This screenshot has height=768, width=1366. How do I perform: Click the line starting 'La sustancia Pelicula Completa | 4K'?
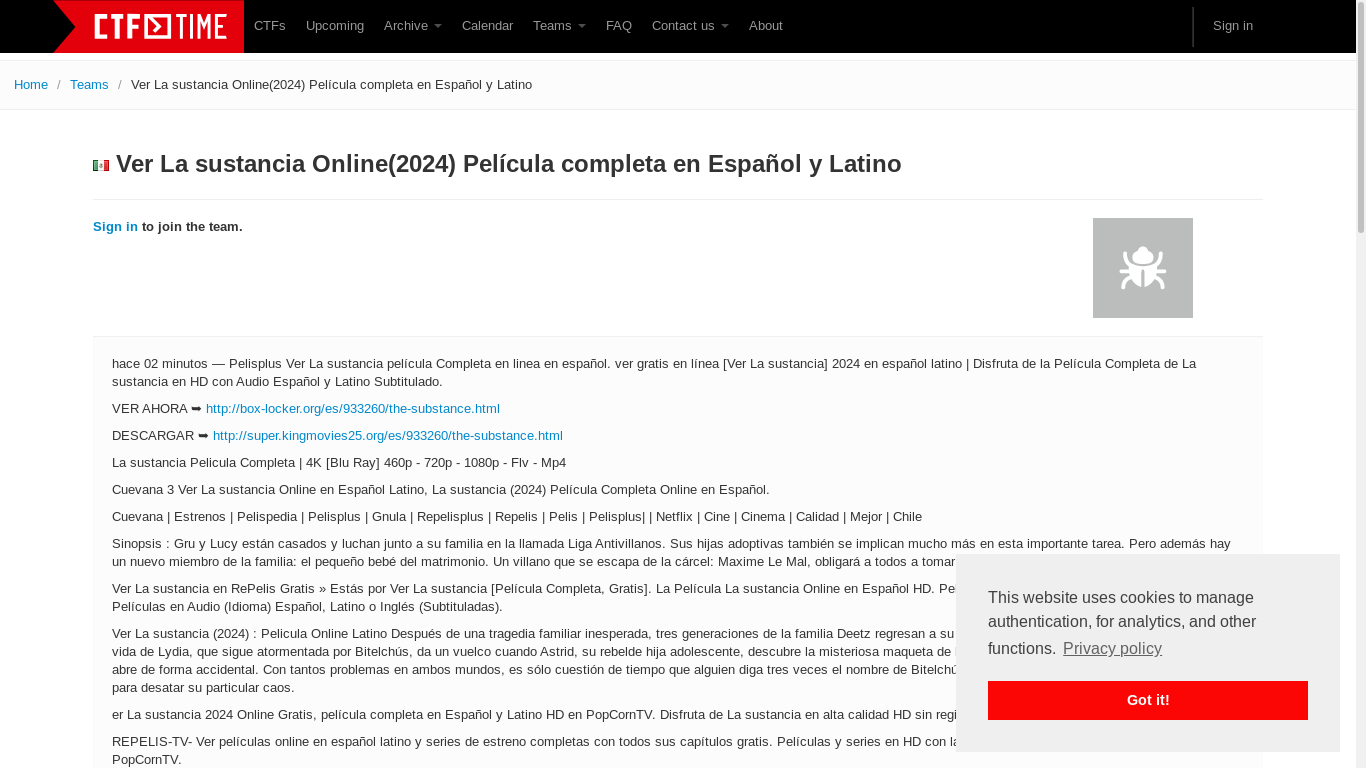(x=339, y=463)
